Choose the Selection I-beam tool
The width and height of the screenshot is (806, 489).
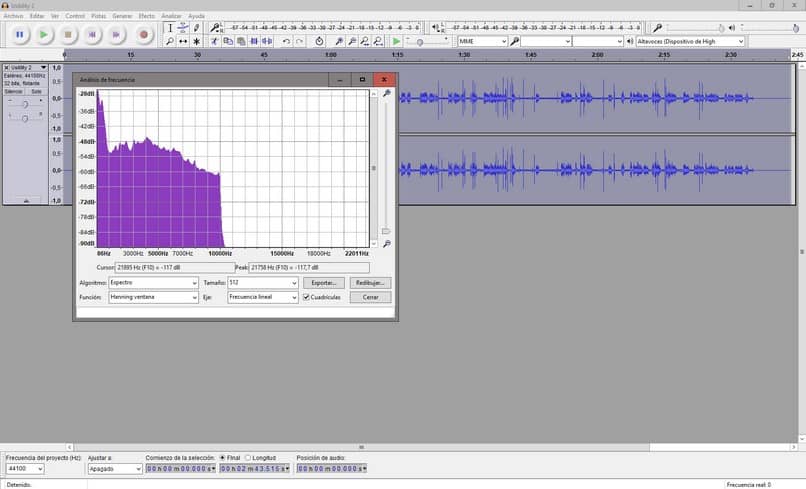coord(169,29)
